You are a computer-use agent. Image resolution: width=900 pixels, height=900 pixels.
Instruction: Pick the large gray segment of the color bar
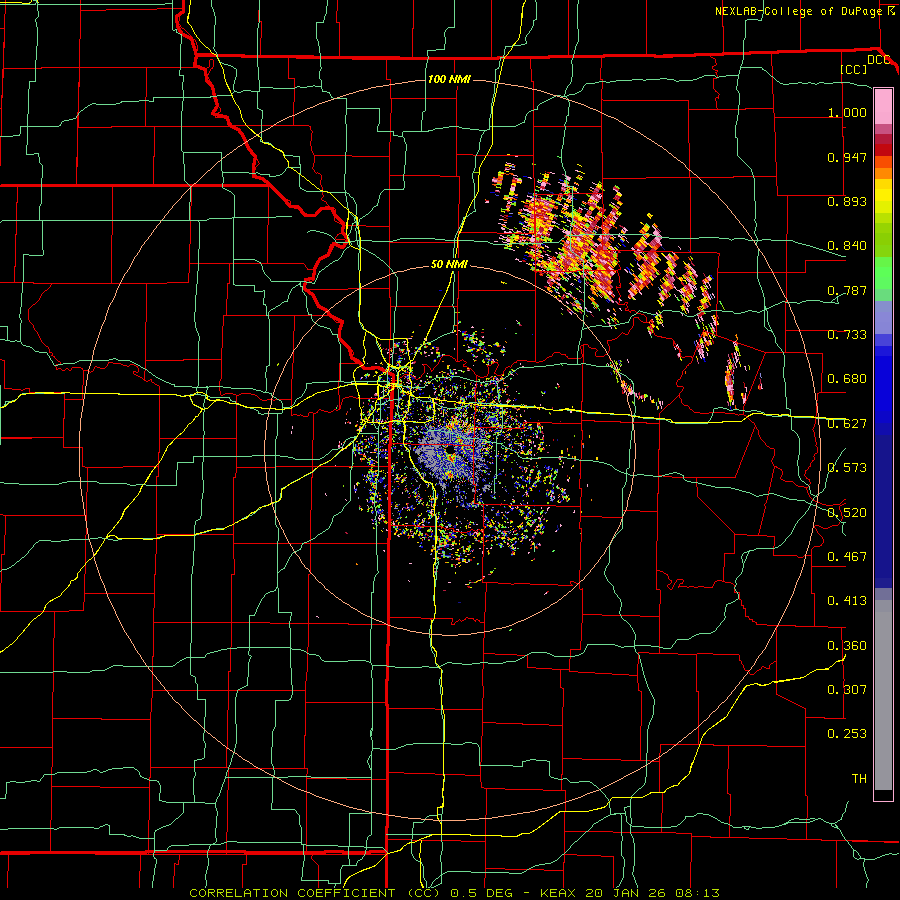[883, 695]
